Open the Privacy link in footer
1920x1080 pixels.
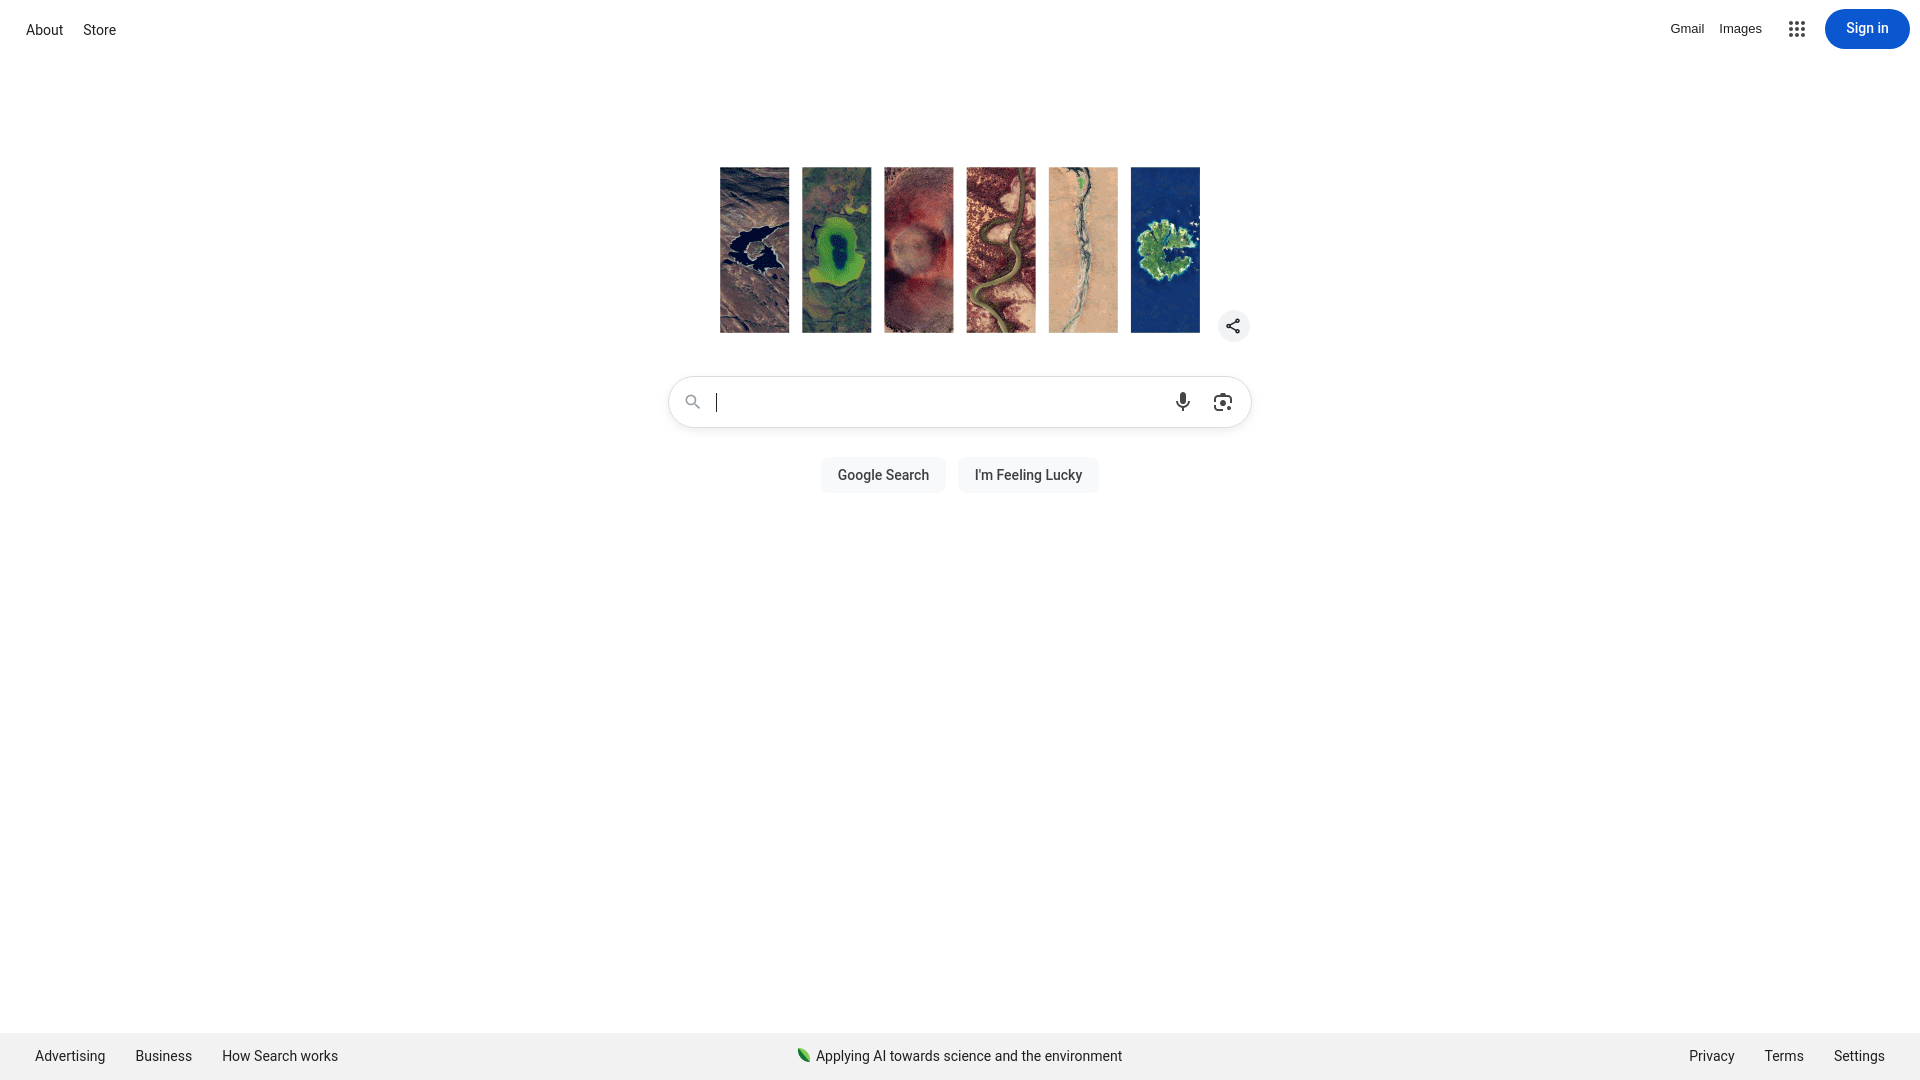[x=1711, y=1056]
